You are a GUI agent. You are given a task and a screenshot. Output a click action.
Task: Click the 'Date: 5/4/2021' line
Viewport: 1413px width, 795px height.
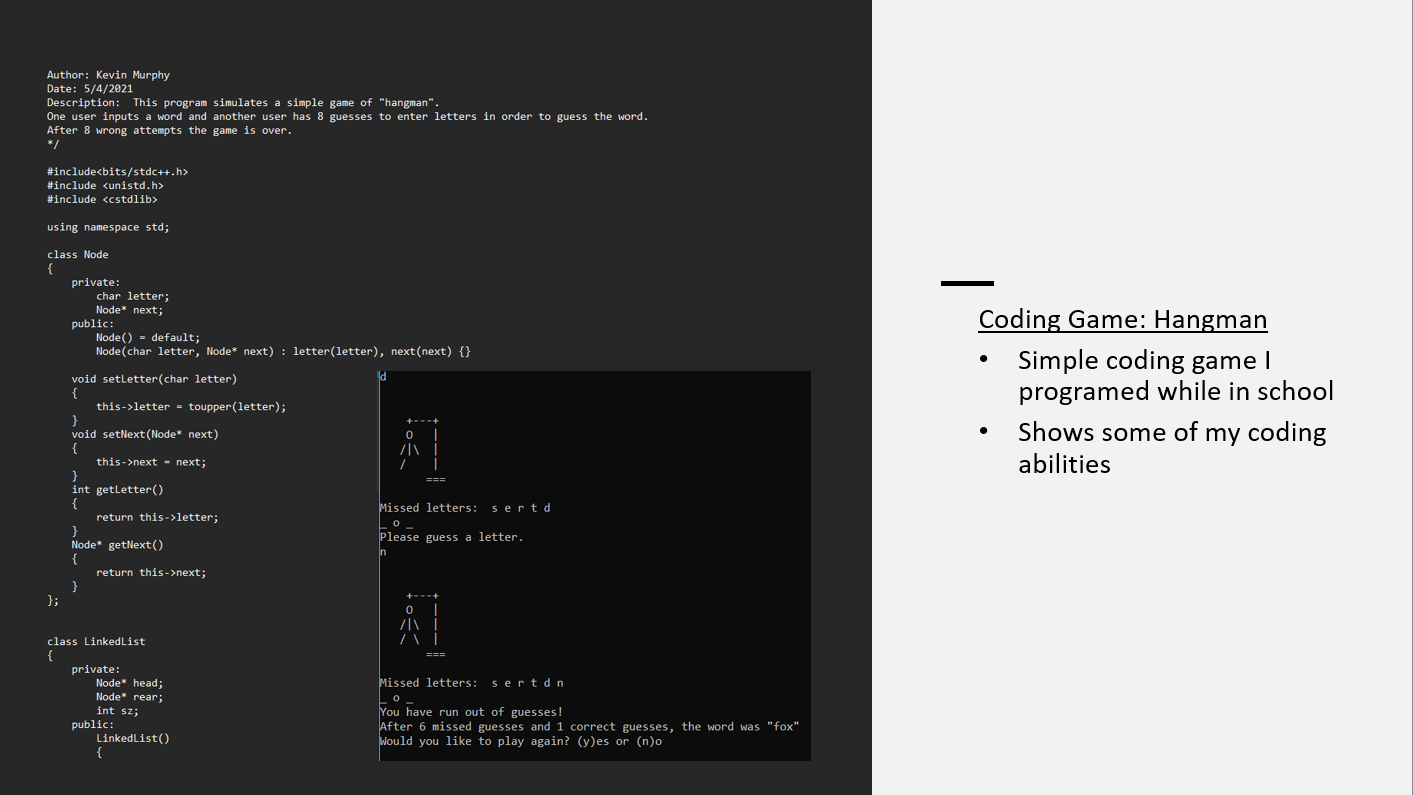(x=90, y=89)
